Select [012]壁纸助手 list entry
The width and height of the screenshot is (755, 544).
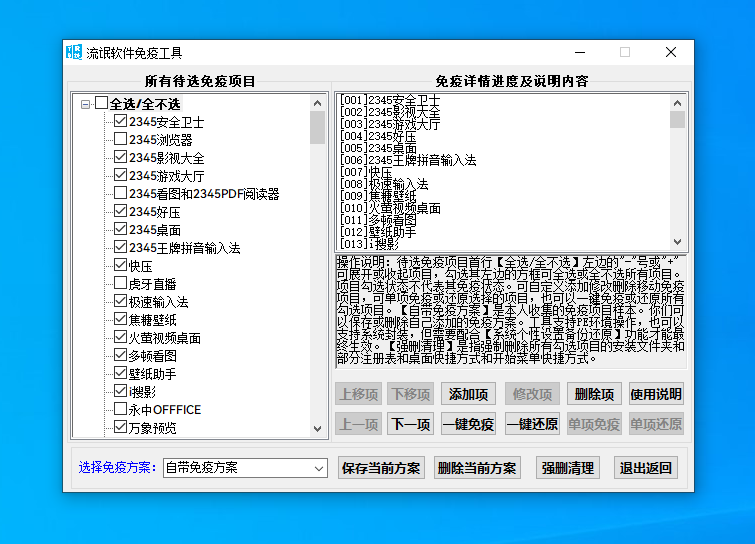[x=378, y=233]
